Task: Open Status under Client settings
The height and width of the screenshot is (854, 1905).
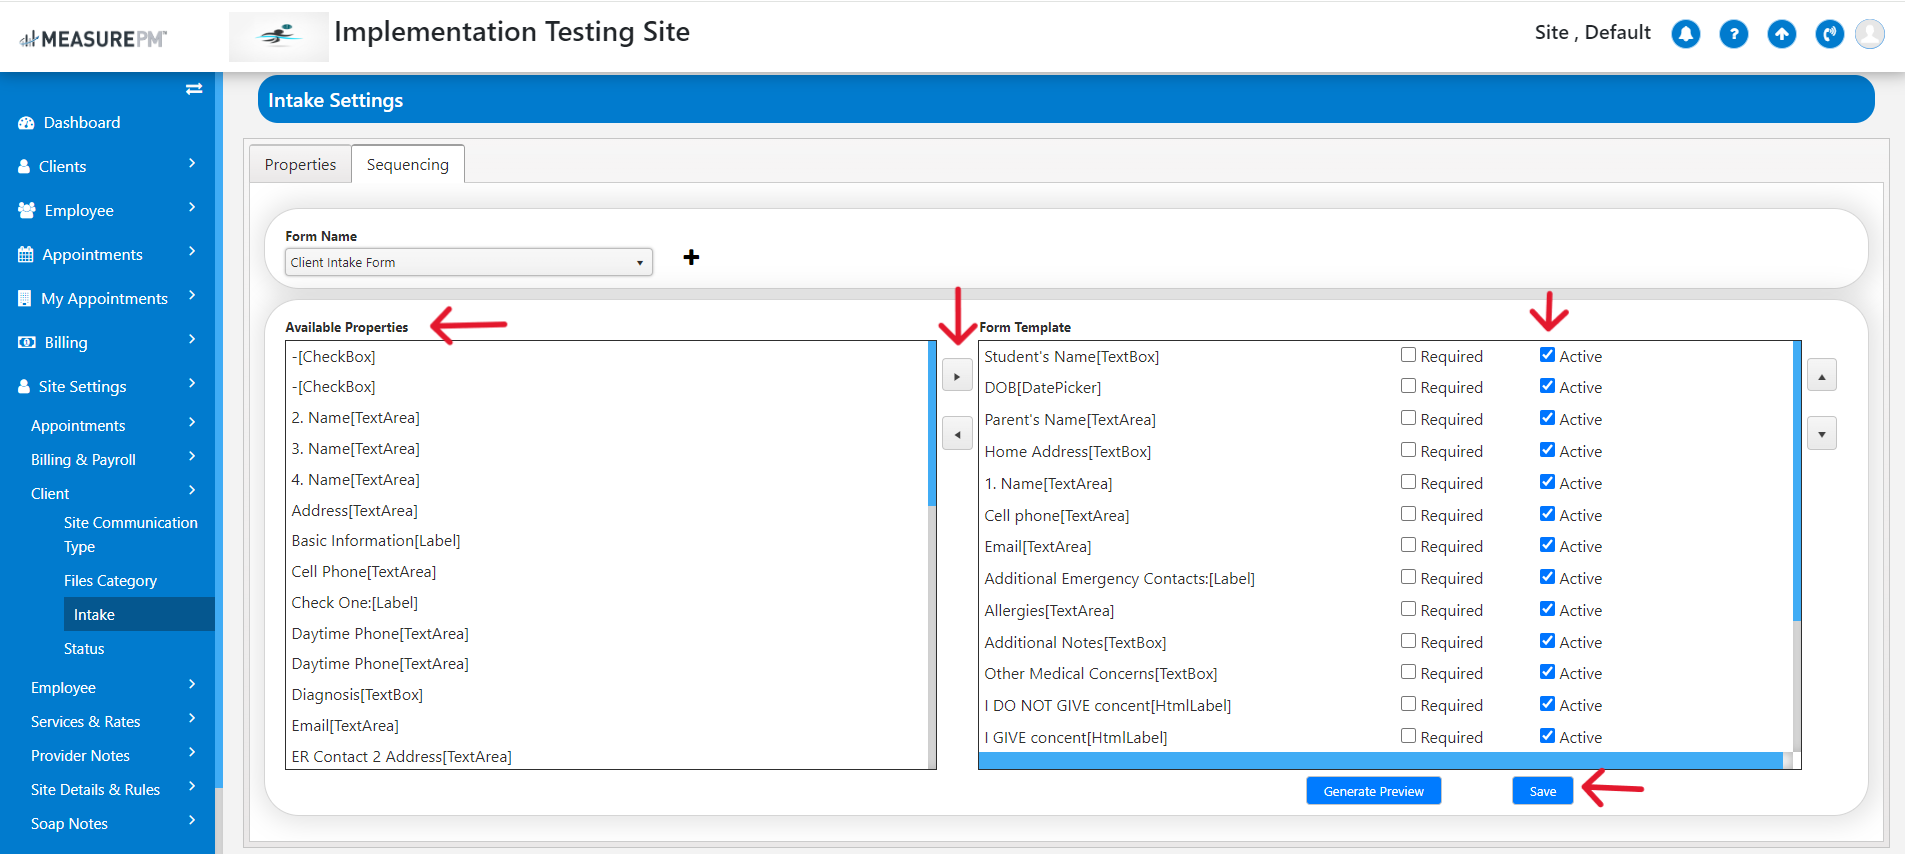Action: coord(84,649)
